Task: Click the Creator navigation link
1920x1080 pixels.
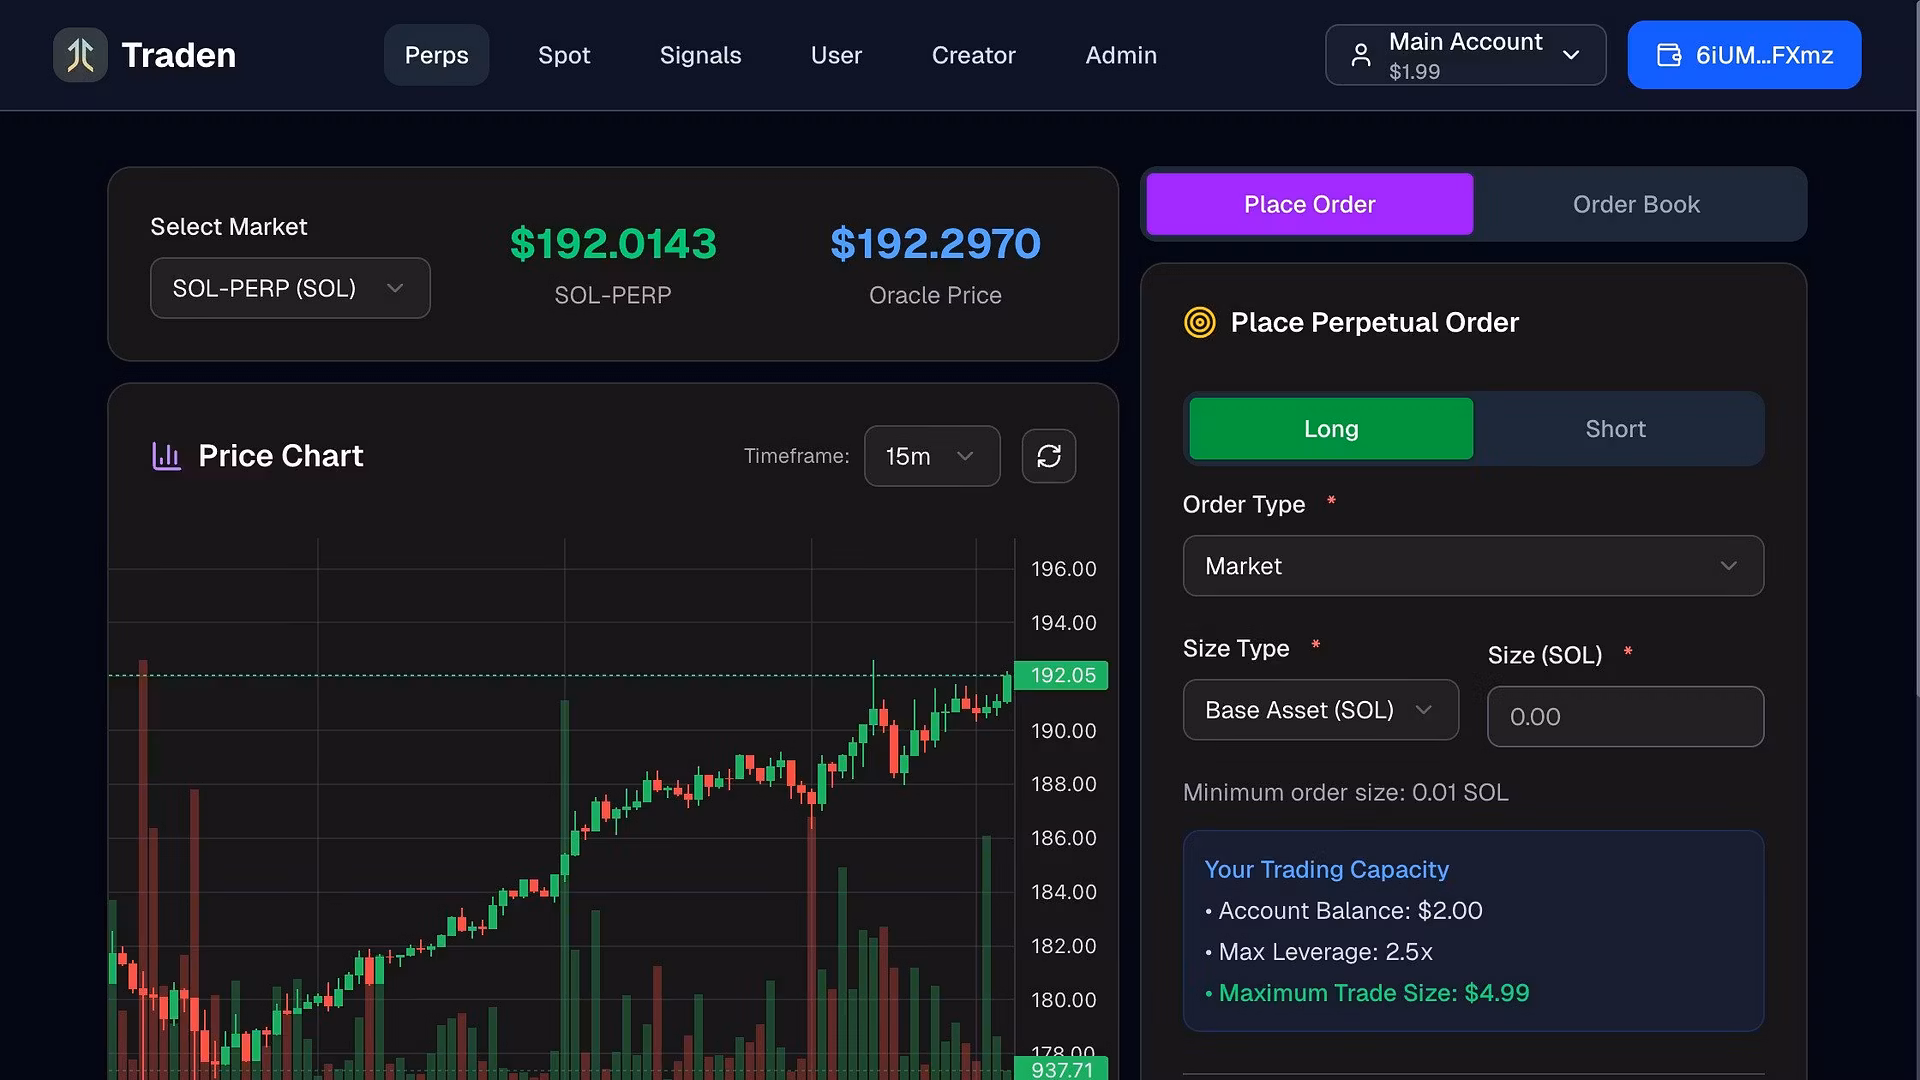Action: tap(973, 55)
